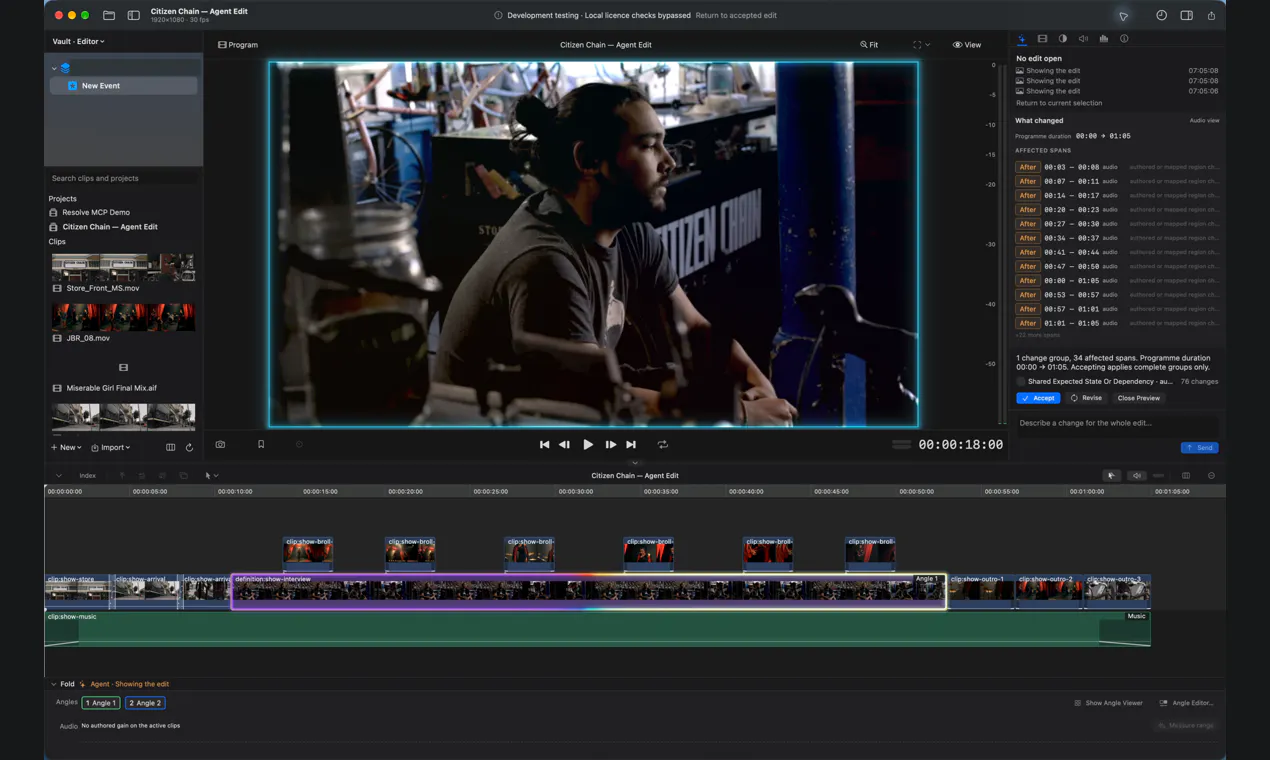
Task: Click the share/export icon in title bar
Action: click(x=1211, y=16)
